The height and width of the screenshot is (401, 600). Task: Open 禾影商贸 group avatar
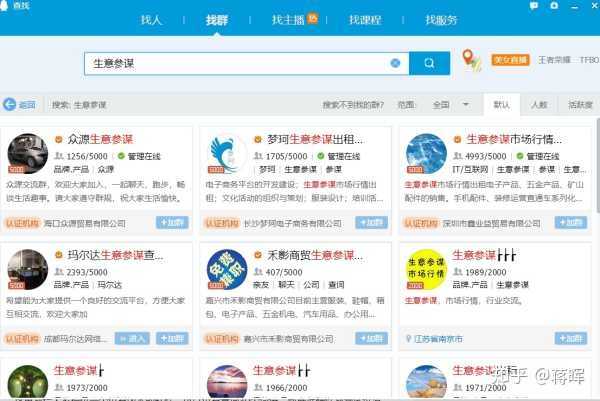click(x=227, y=269)
